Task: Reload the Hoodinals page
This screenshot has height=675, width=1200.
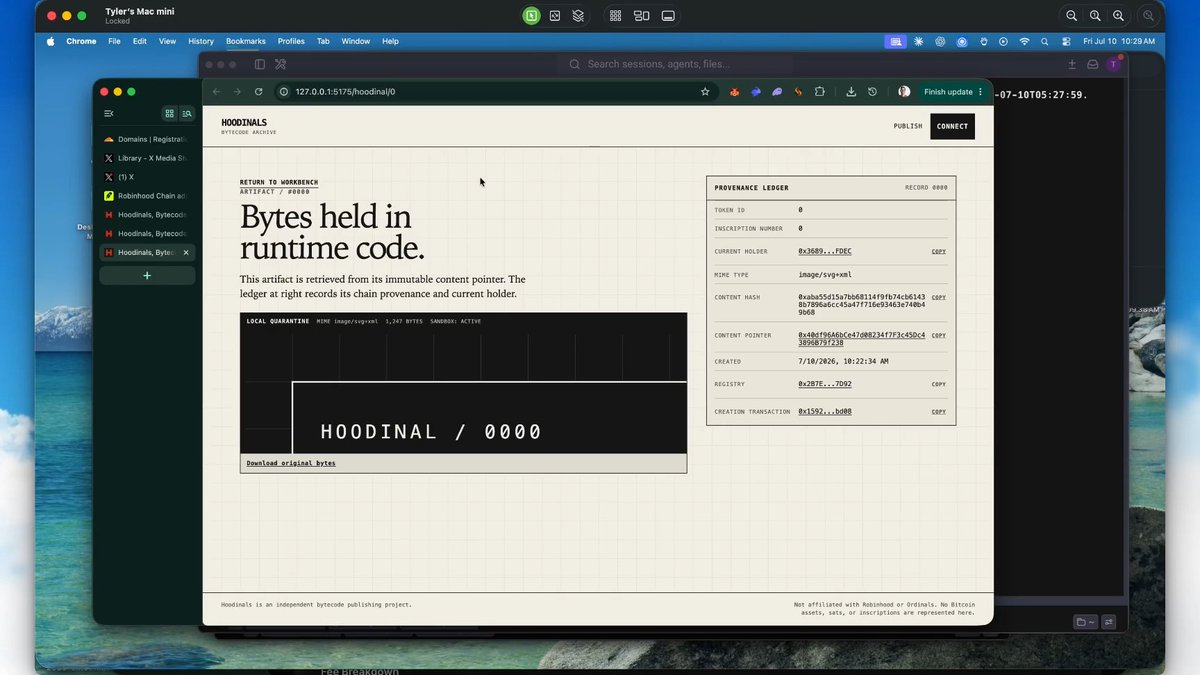Action: [x=258, y=91]
